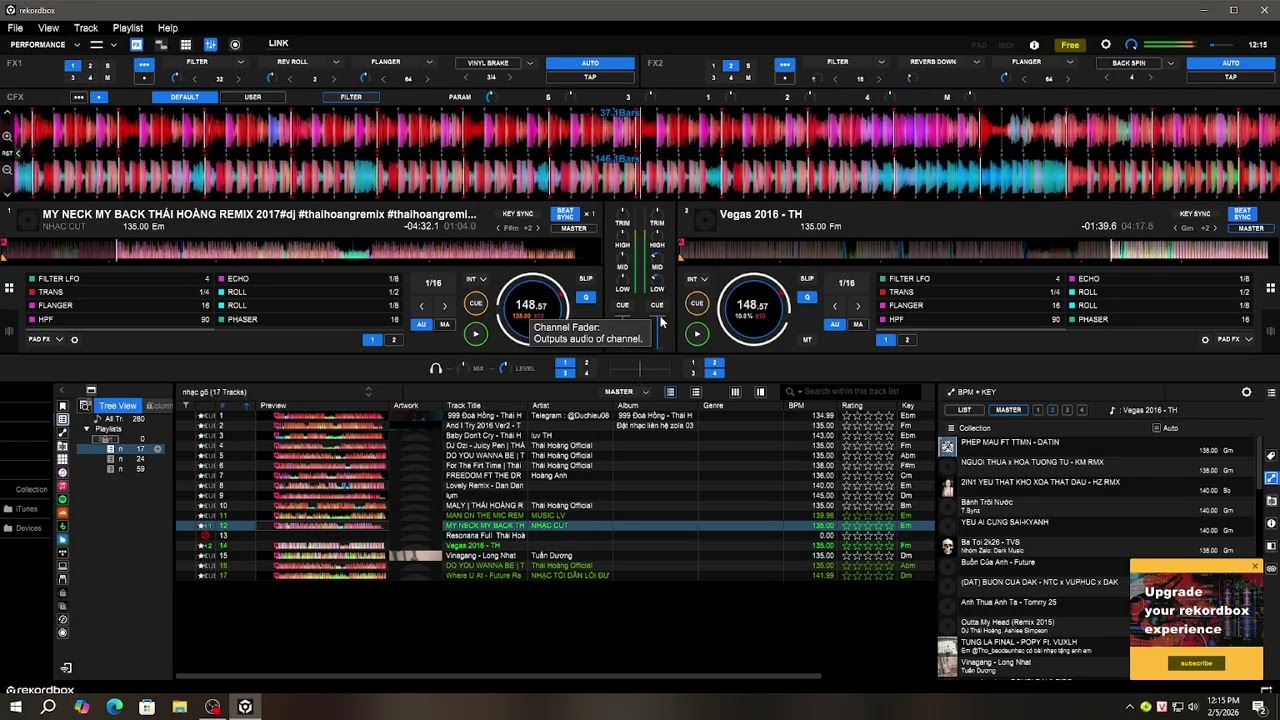Screen dimensions: 1280x720
Task: Open Microsoft Edge from the taskbar
Action: 114,707
